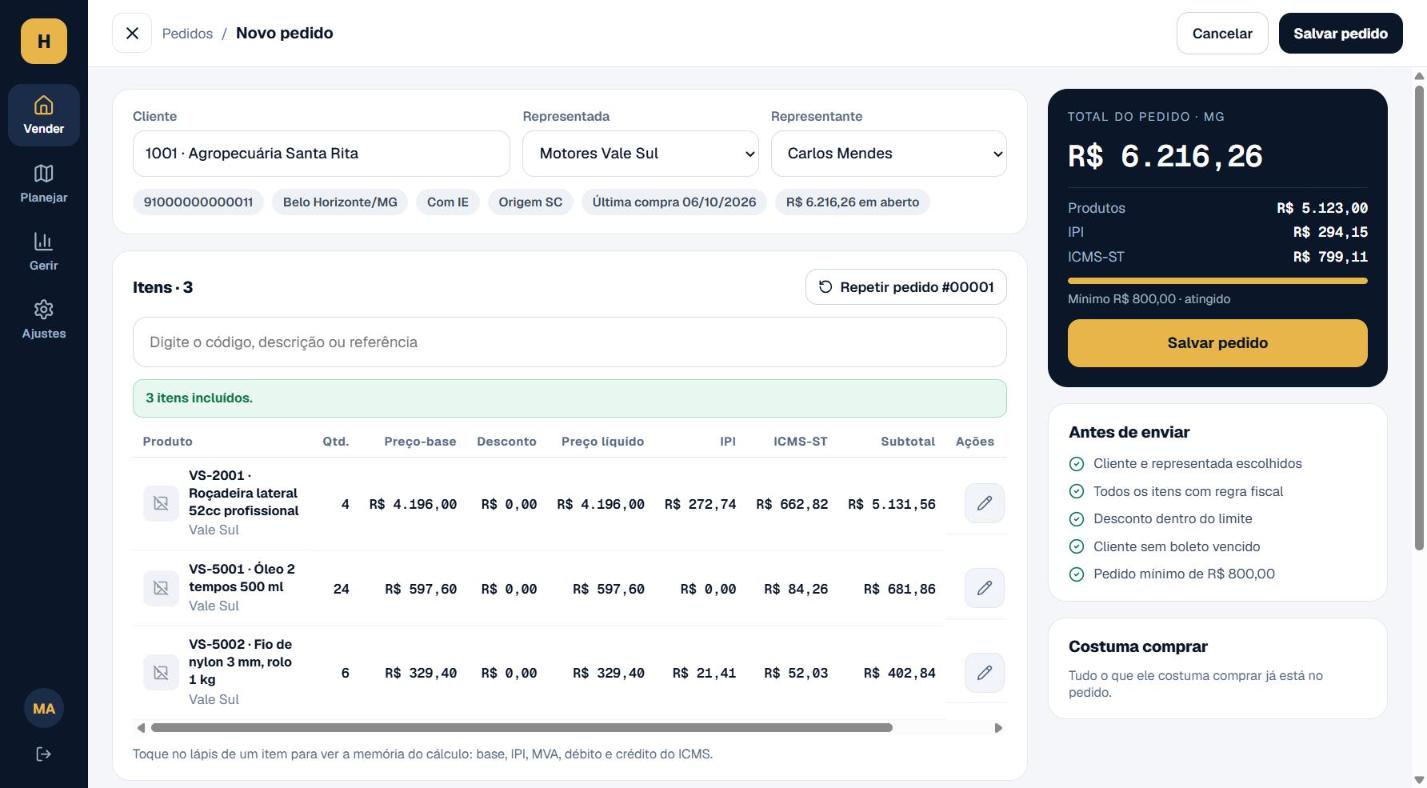The image size is (1427, 788).
Task: Click the VS-2001 product image placeholder
Action: (160, 503)
